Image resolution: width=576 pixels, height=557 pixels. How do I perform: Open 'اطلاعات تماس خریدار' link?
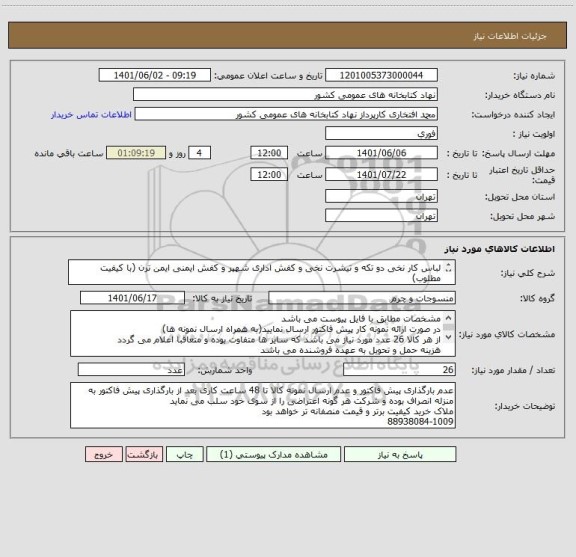click(91, 115)
